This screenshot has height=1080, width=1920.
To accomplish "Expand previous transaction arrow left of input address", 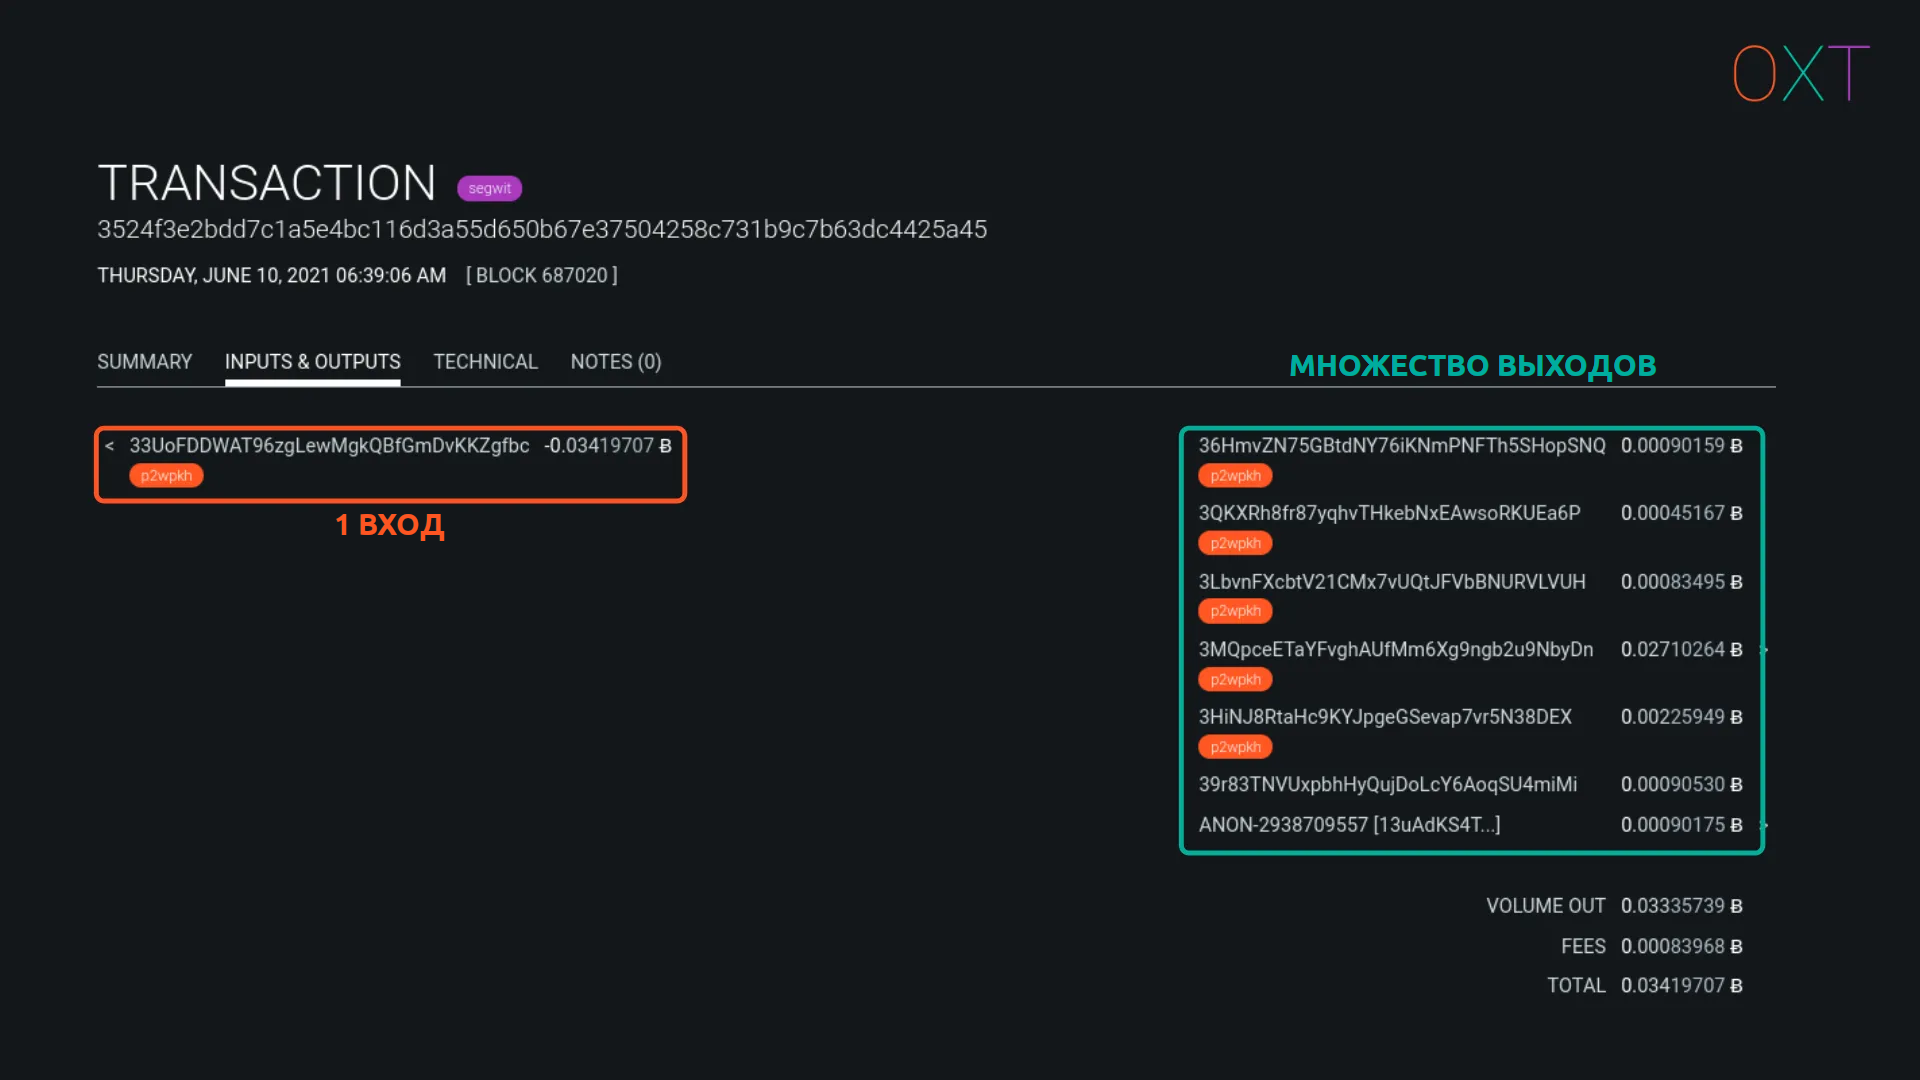I will pyautogui.click(x=109, y=446).
